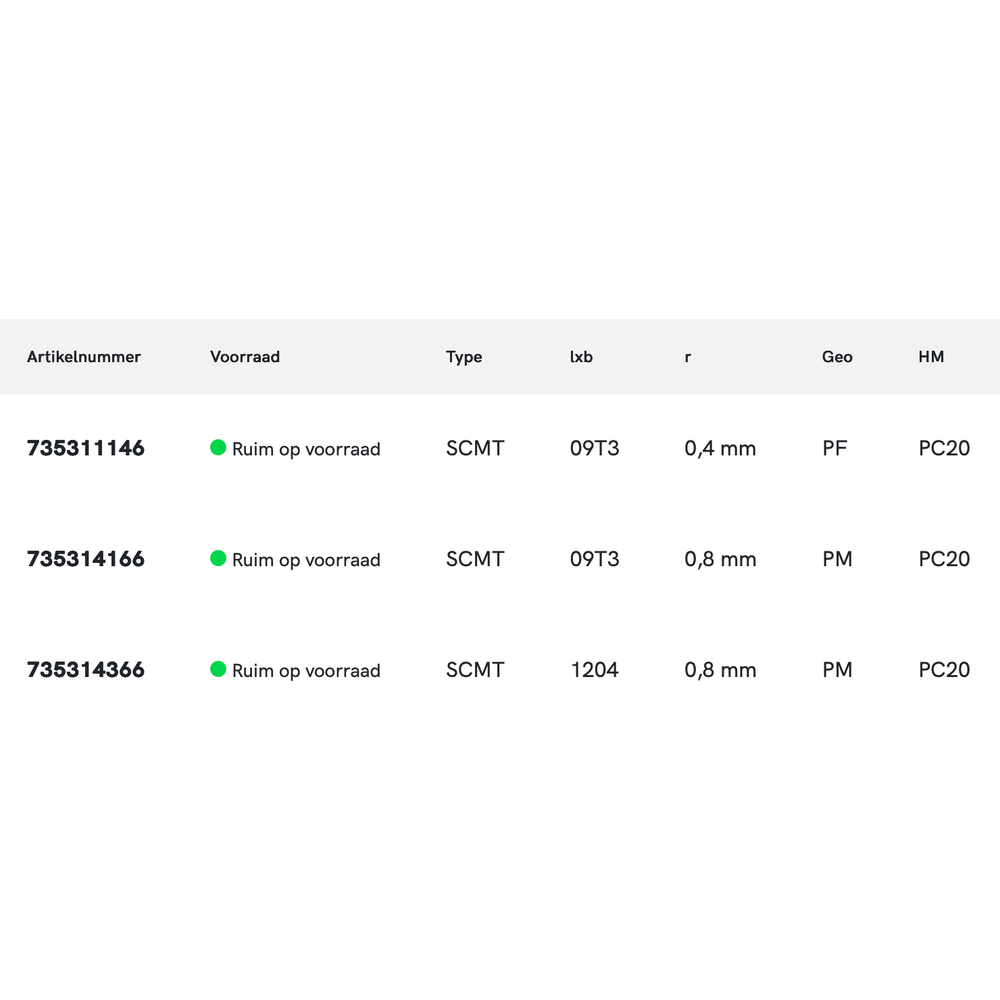Click green stock dot for 735311146

tap(218, 448)
